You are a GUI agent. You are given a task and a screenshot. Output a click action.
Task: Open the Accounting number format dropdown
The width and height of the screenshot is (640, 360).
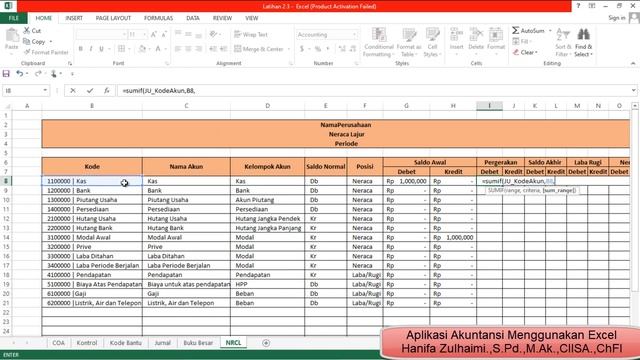pos(354,35)
